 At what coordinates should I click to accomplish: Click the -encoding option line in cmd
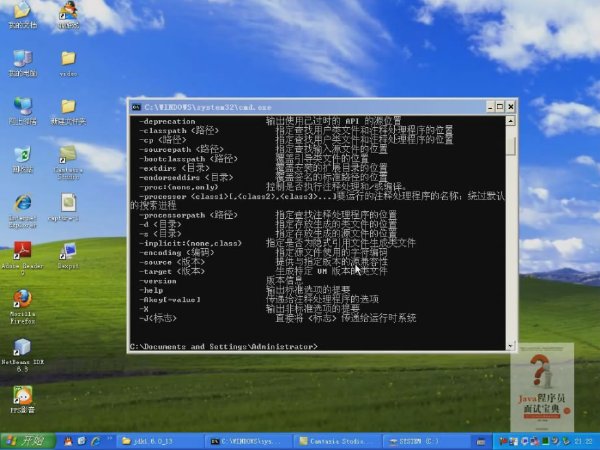click(263, 253)
